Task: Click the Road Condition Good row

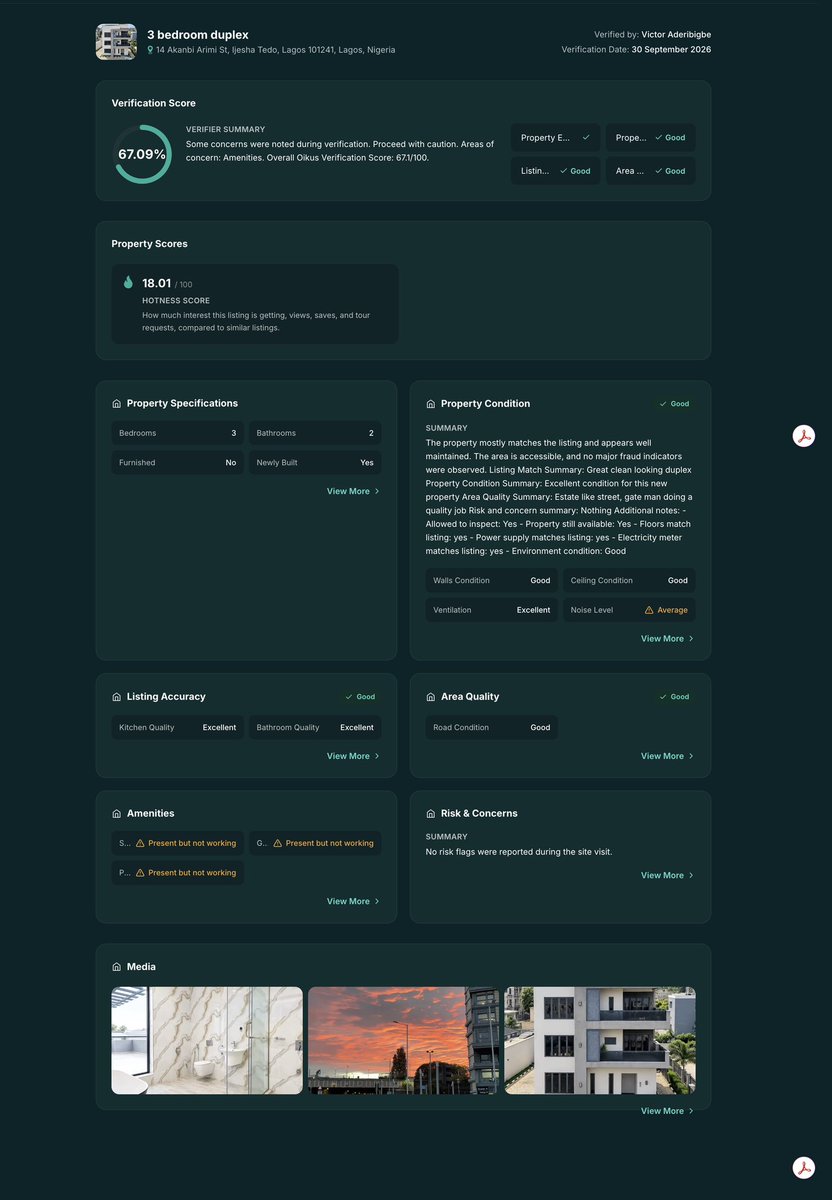Action: click(492, 727)
